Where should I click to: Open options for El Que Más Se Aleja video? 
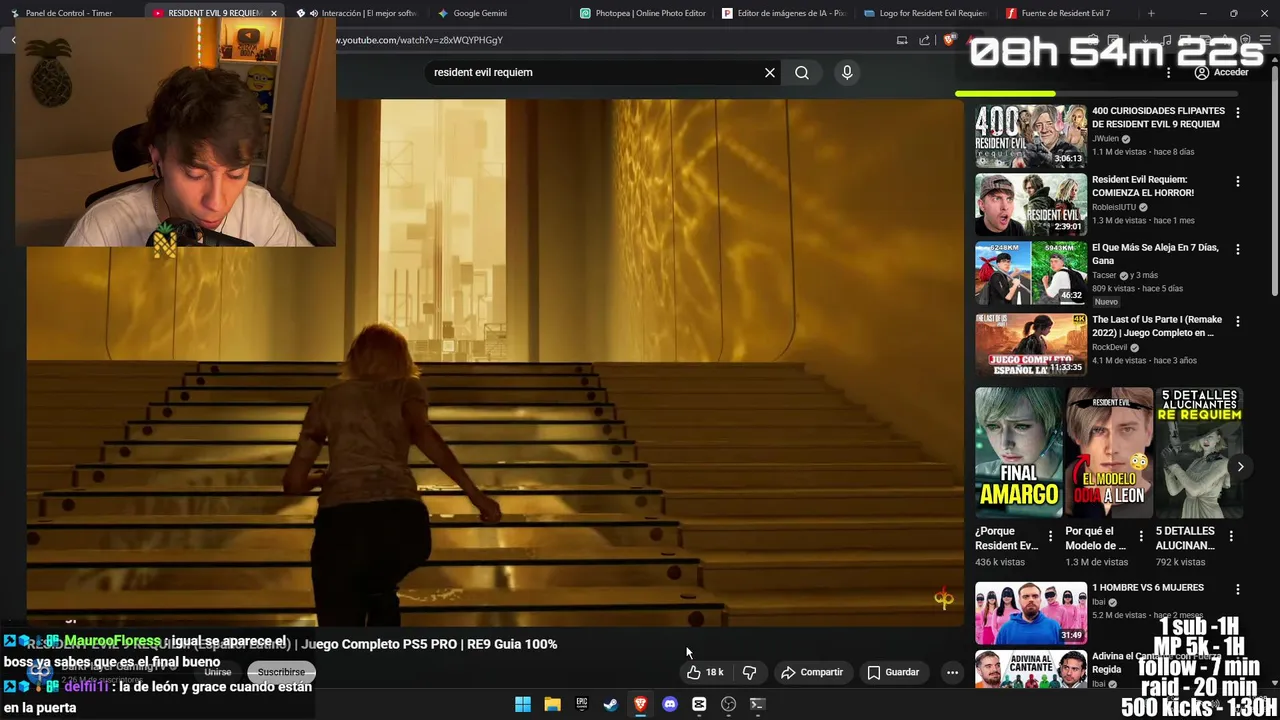point(1238,249)
